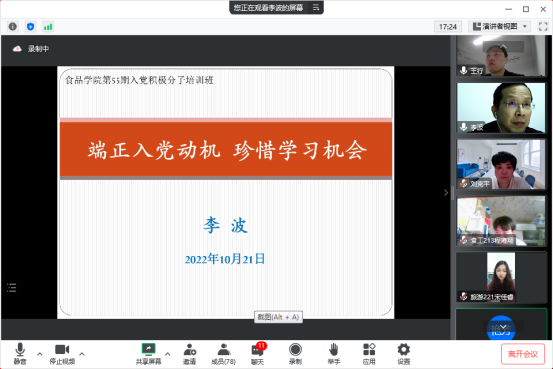Open the Invite (邀请) icon
The image size is (553, 369).
coord(189,354)
